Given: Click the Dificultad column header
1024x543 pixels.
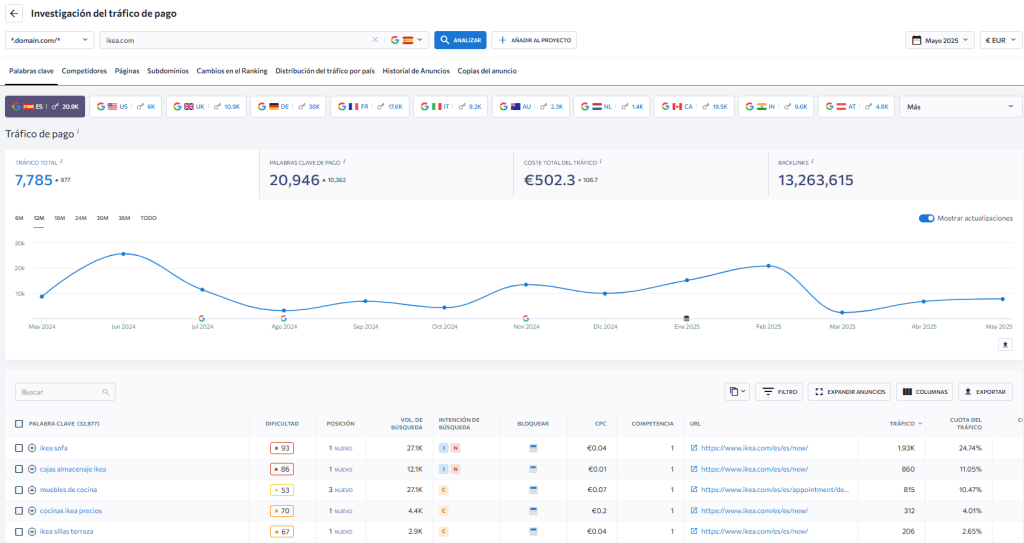Looking at the screenshot, I should (282, 424).
